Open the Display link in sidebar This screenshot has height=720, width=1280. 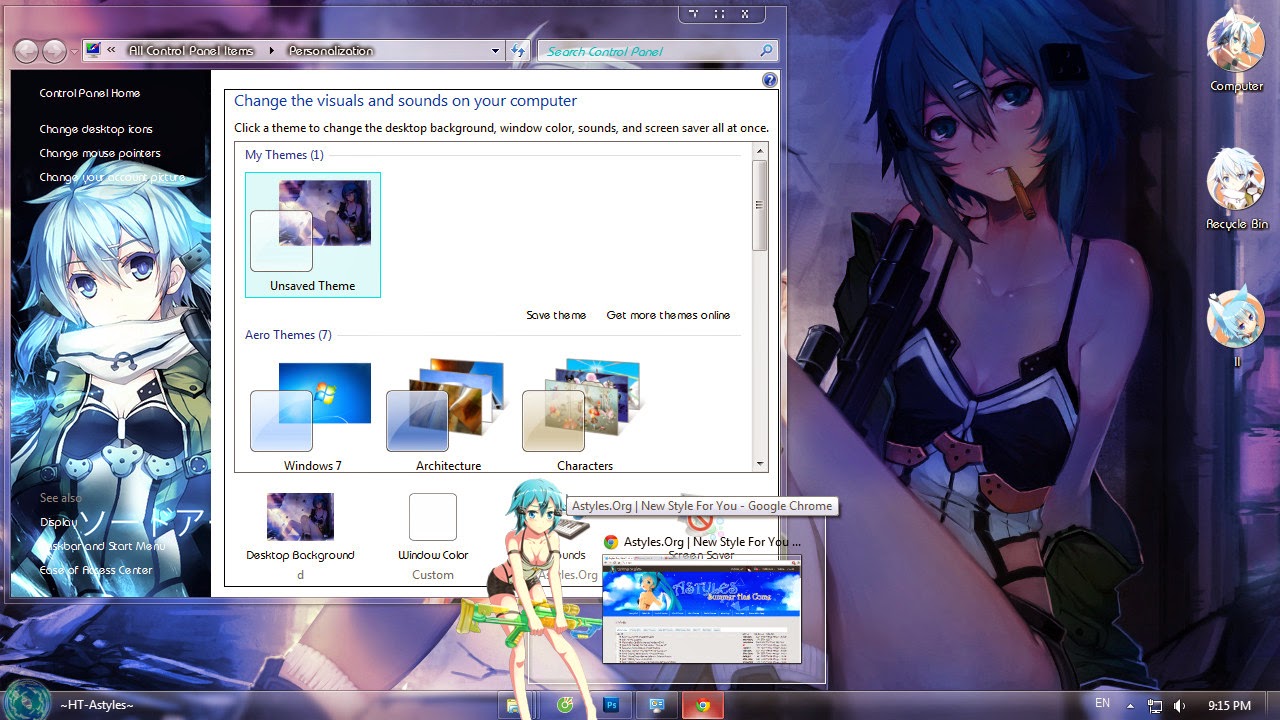tap(58, 522)
